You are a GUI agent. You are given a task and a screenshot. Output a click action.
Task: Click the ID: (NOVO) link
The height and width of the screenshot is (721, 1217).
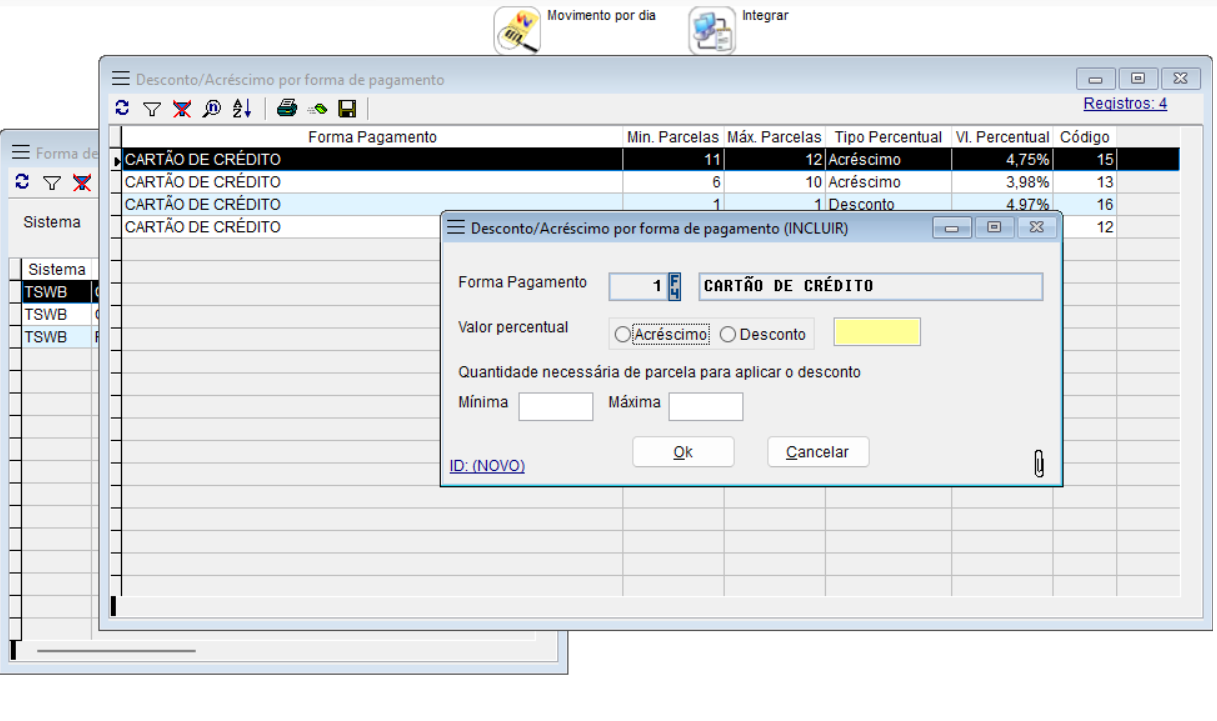(x=487, y=466)
